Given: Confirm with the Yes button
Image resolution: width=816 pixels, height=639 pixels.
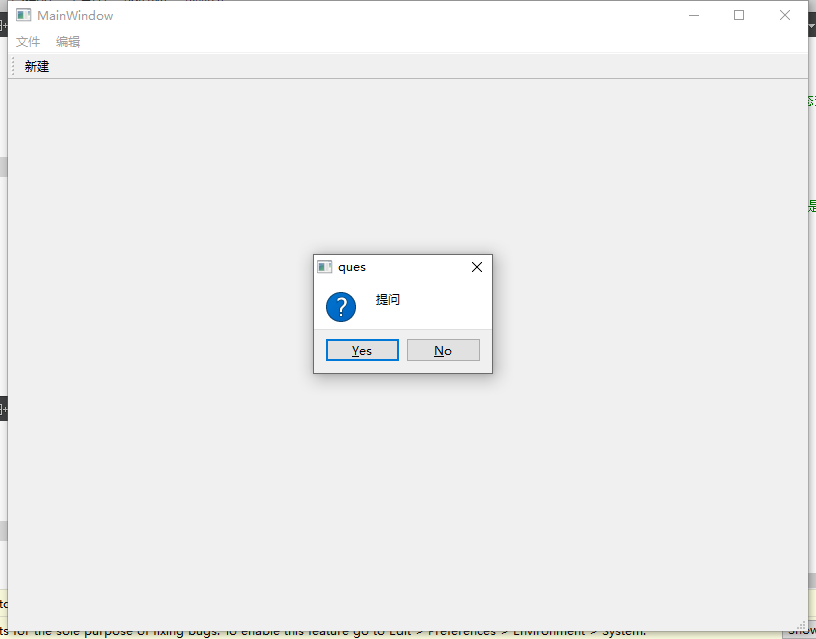Looking at the screenshot, I should click(x=362, y=350).
